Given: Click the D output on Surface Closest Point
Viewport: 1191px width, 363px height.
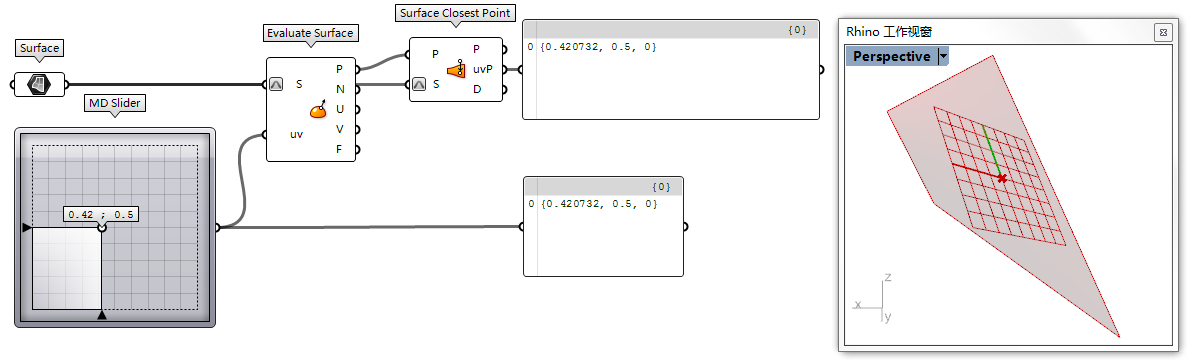Looking at the screenshot, I should coord(477,89).
